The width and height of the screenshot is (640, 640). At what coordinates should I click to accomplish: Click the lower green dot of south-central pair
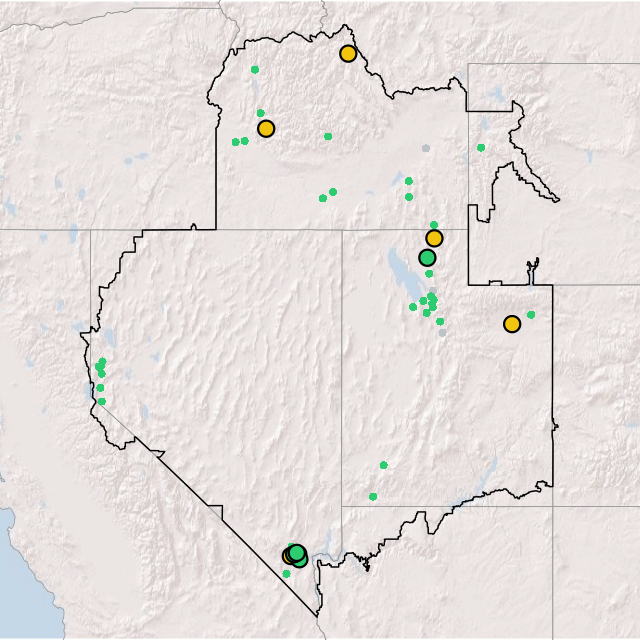[x=373, y=496]
